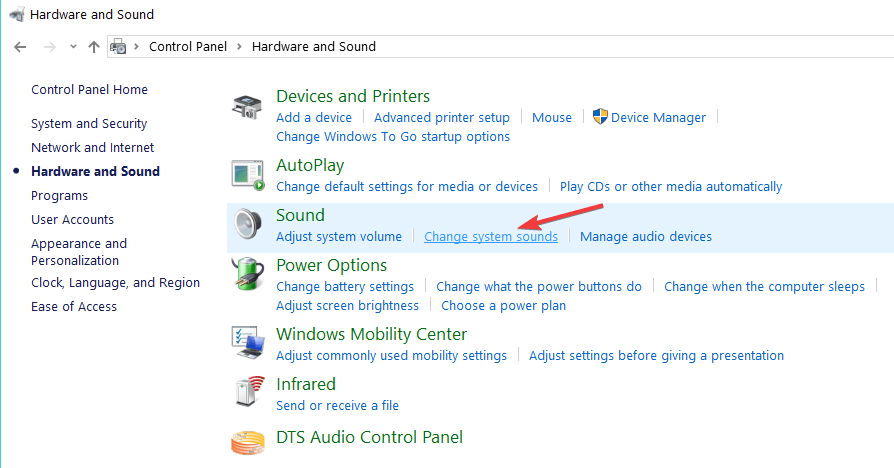Image resolution: width=894 pixels, height=468 pixels.
Task: Click the up arrow to parent folder
Action: [x=94, y=47]
